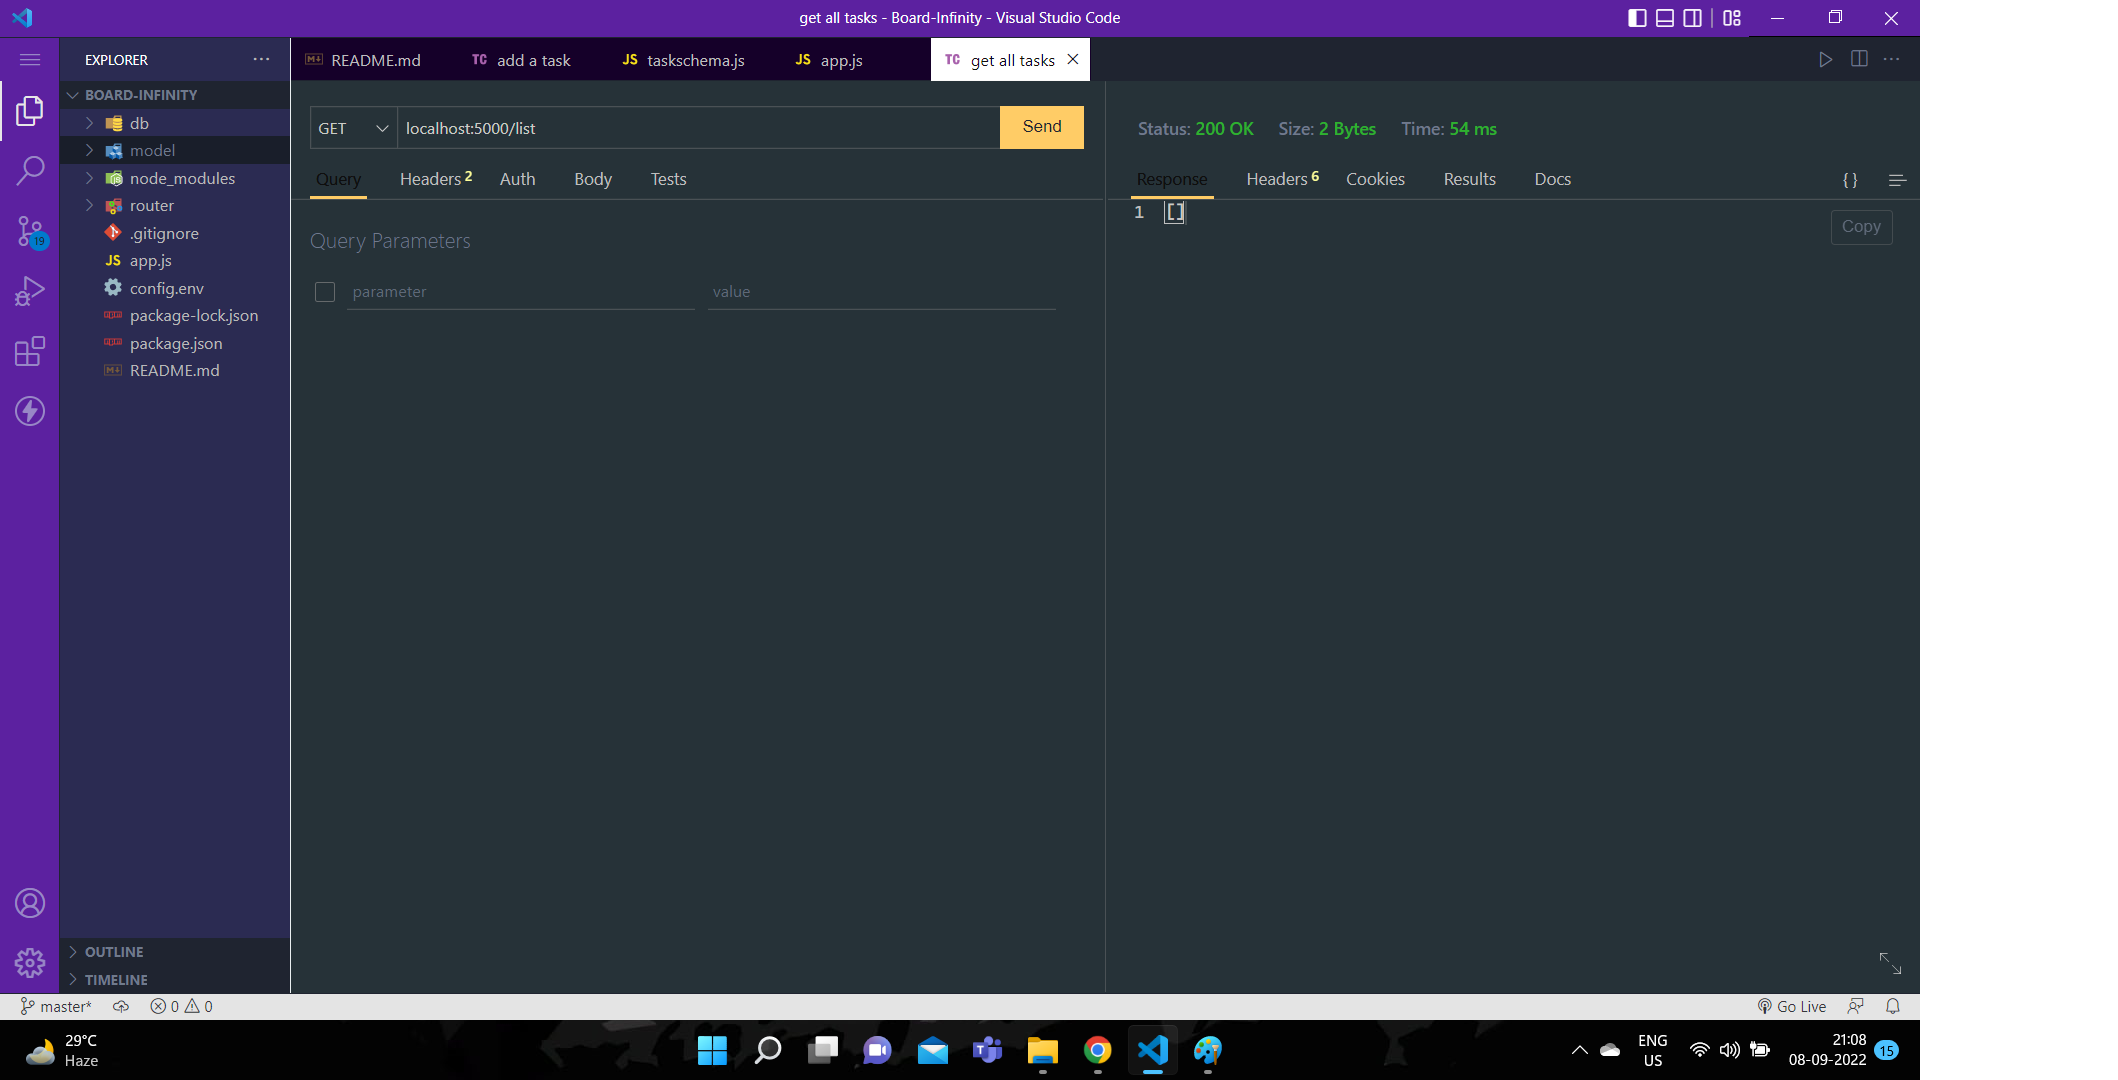Open the Extensions view icon

[x=30, y=351]
